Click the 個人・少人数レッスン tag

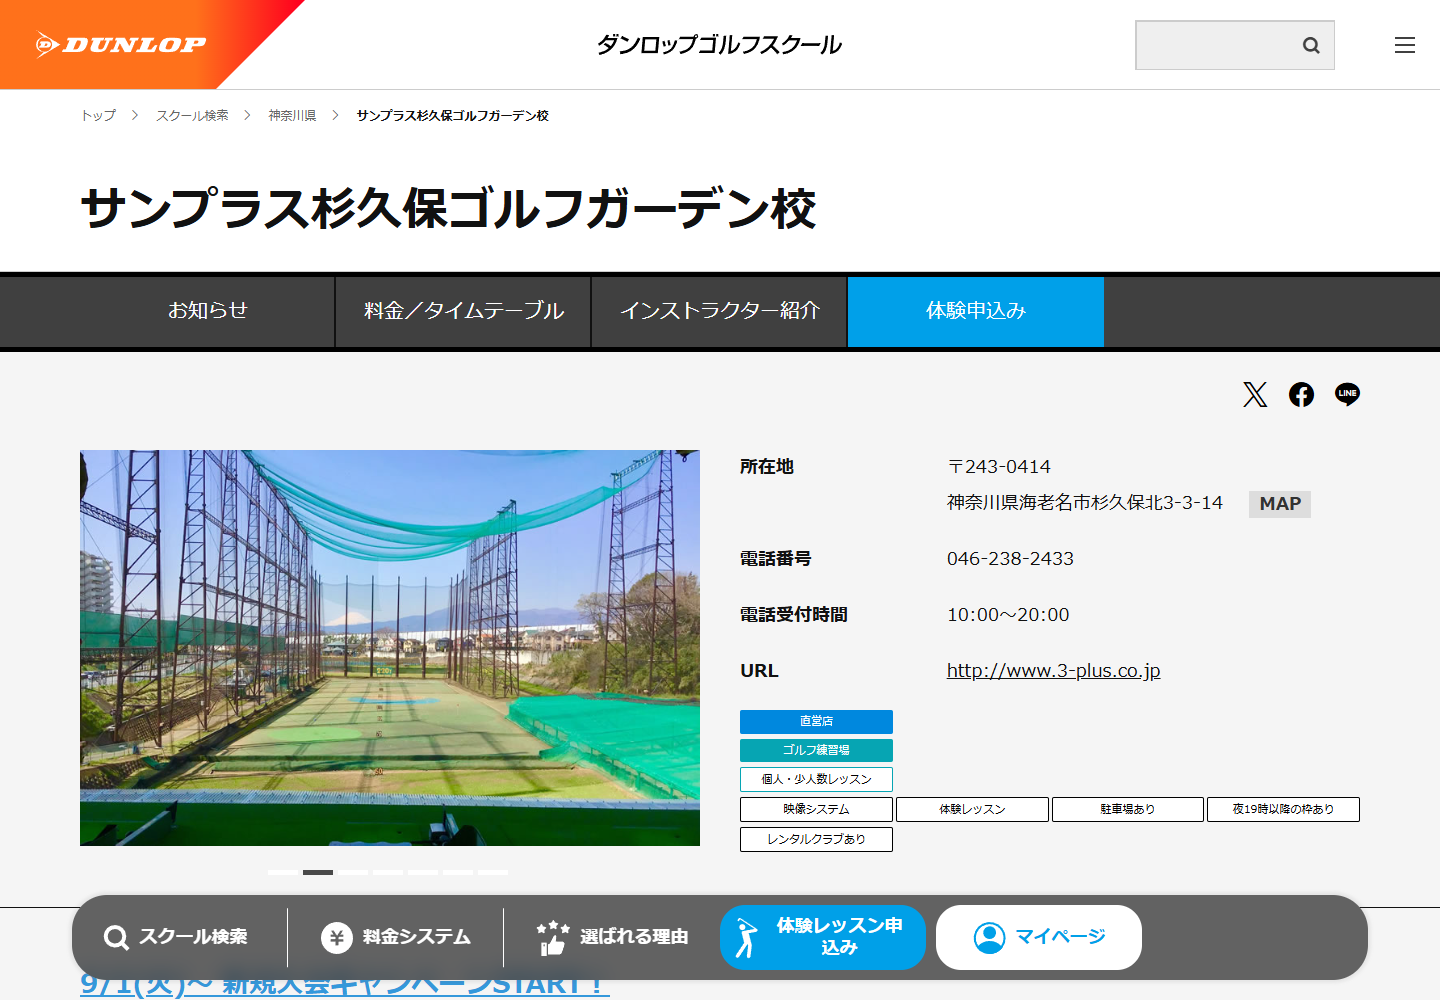(x=816, y=779)
